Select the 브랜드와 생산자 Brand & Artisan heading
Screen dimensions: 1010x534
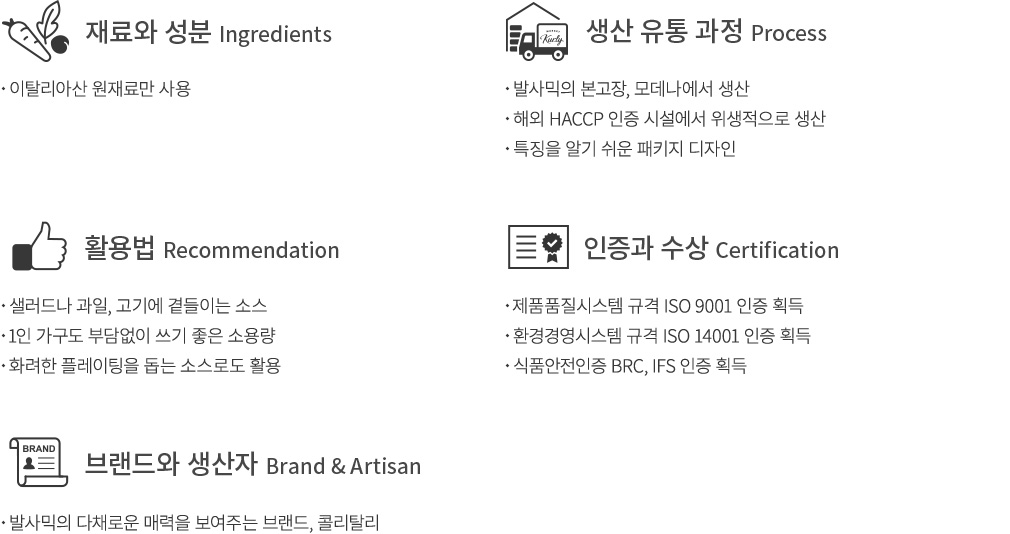tap(252, 464)
